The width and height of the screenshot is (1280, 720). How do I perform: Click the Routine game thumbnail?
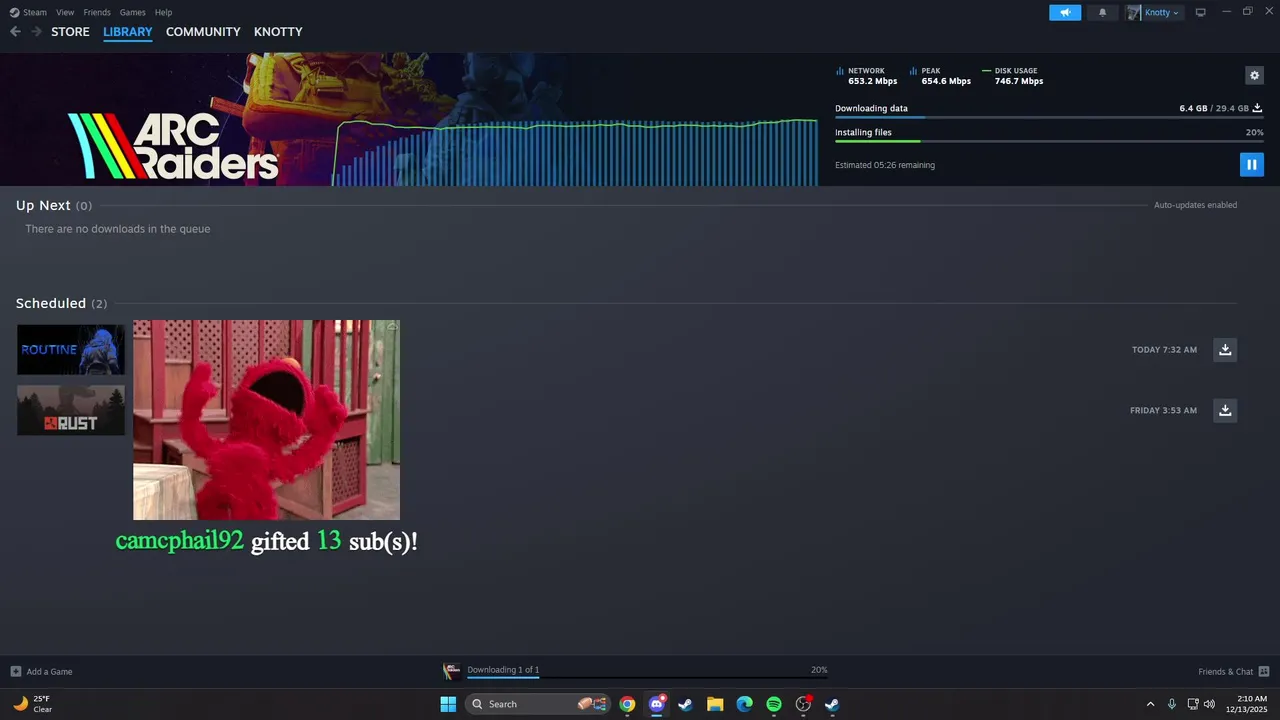coord(71,349)
